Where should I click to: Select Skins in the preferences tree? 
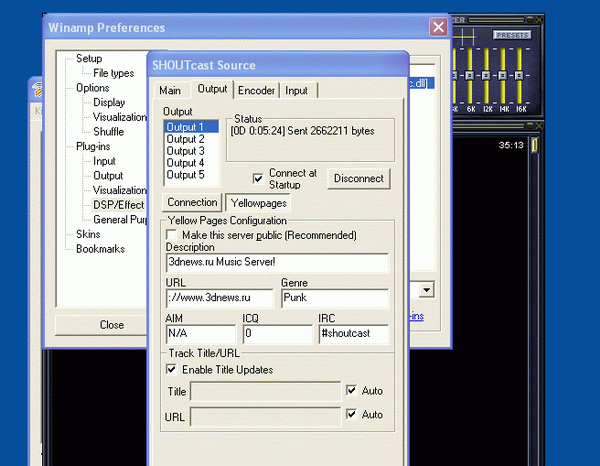[x=88, y=234]
